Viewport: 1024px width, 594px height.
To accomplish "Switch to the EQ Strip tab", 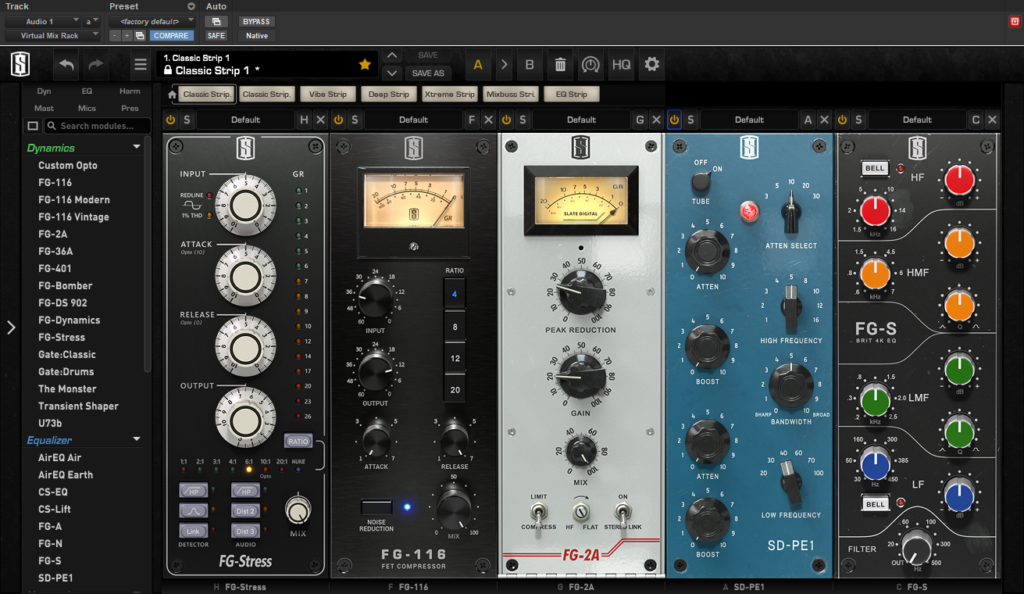I will (571, 95).
